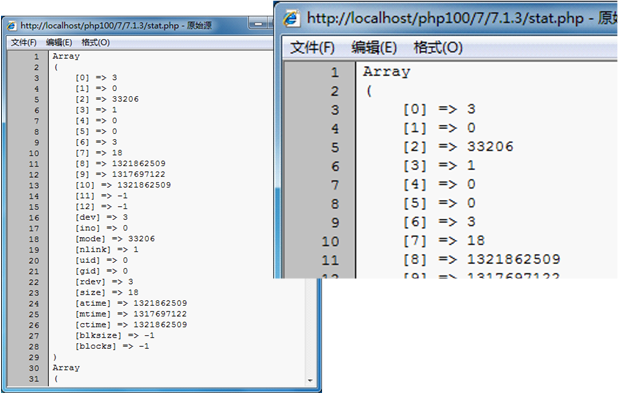Click the scroll-down arrow in the left window
This screenshot has width=618, height=394.
coord(310,380)
